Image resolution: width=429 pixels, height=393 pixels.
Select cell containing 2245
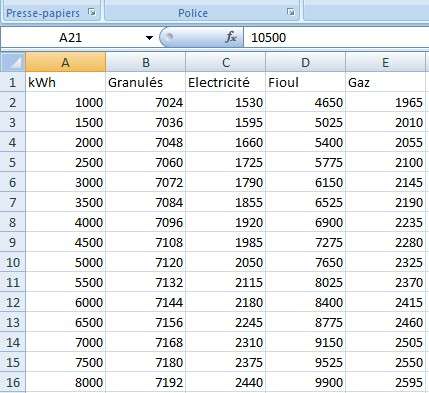coord(226,322)
